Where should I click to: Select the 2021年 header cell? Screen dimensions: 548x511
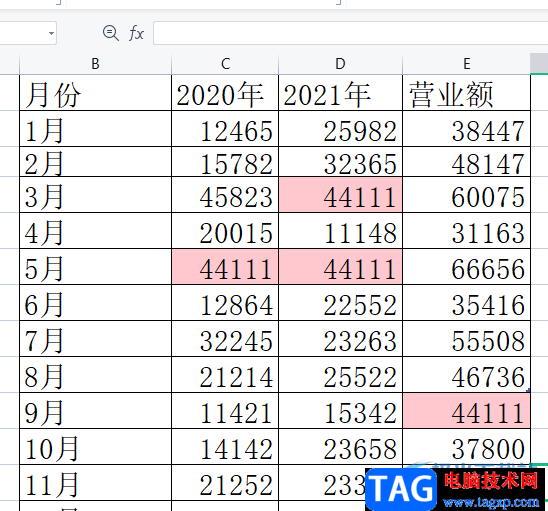pyautogui.click(x=340, y=93)
